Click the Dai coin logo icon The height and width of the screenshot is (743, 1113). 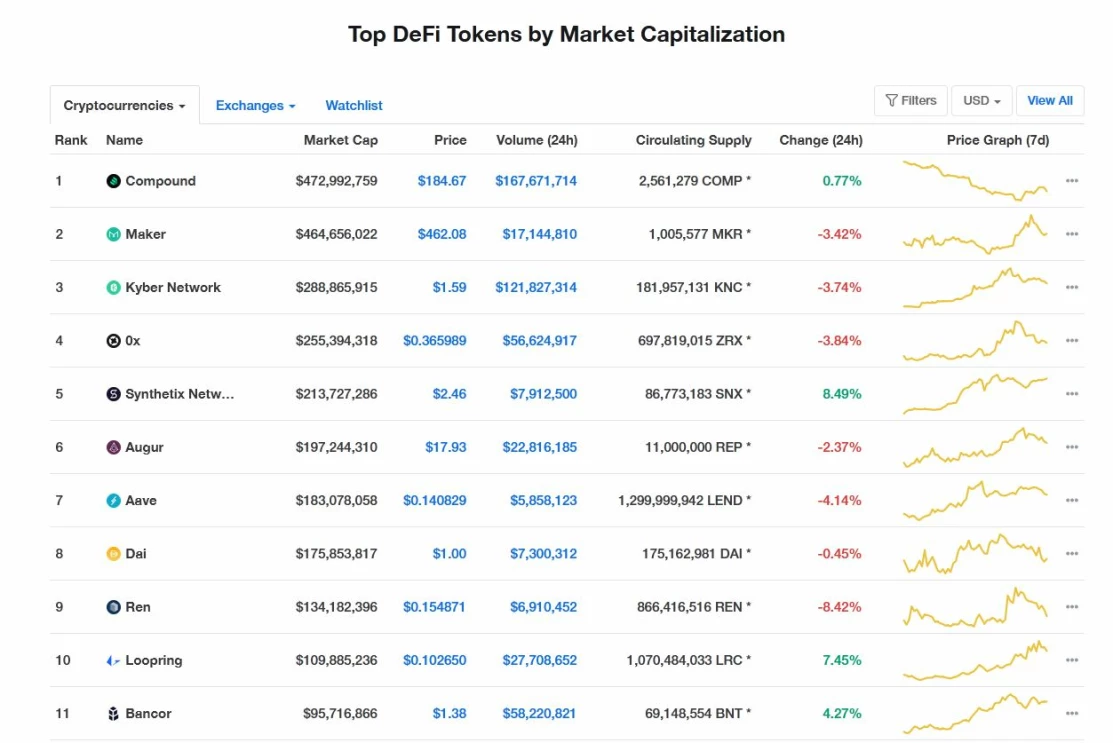114,554
